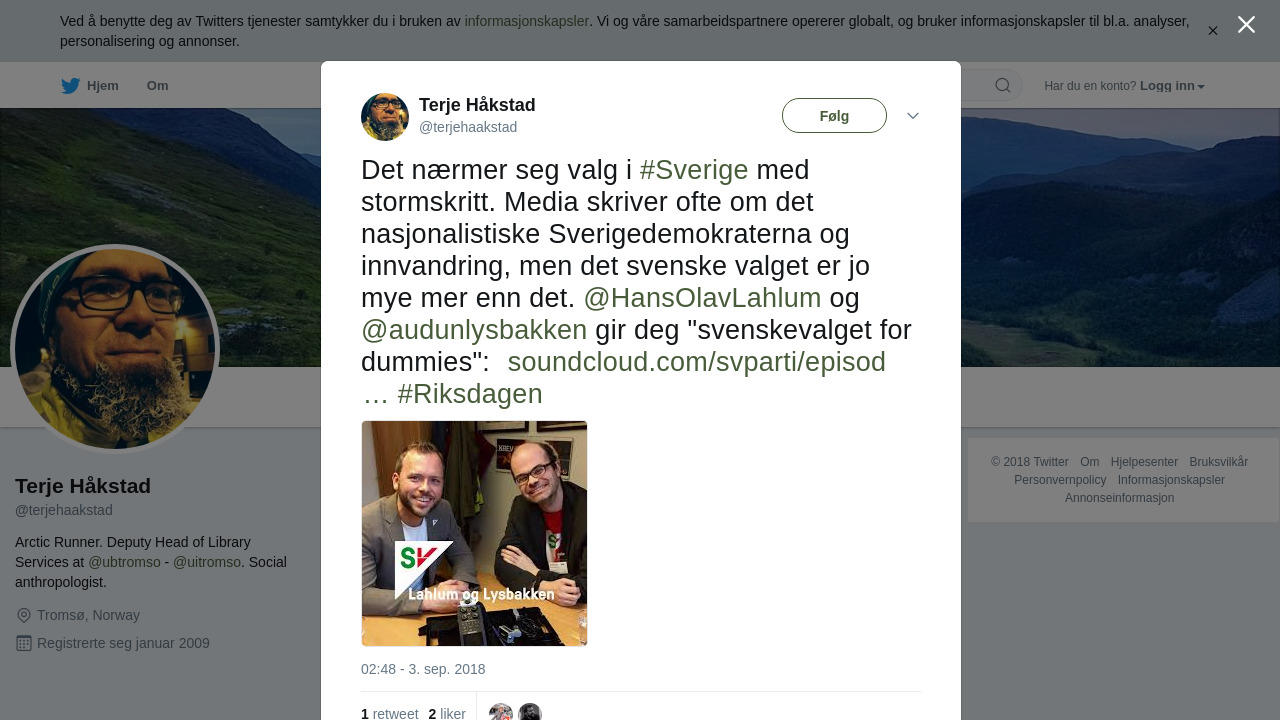1280x720 pixels.
Task: Open first liker's avatar below tweet
Action: click(501, 712)
